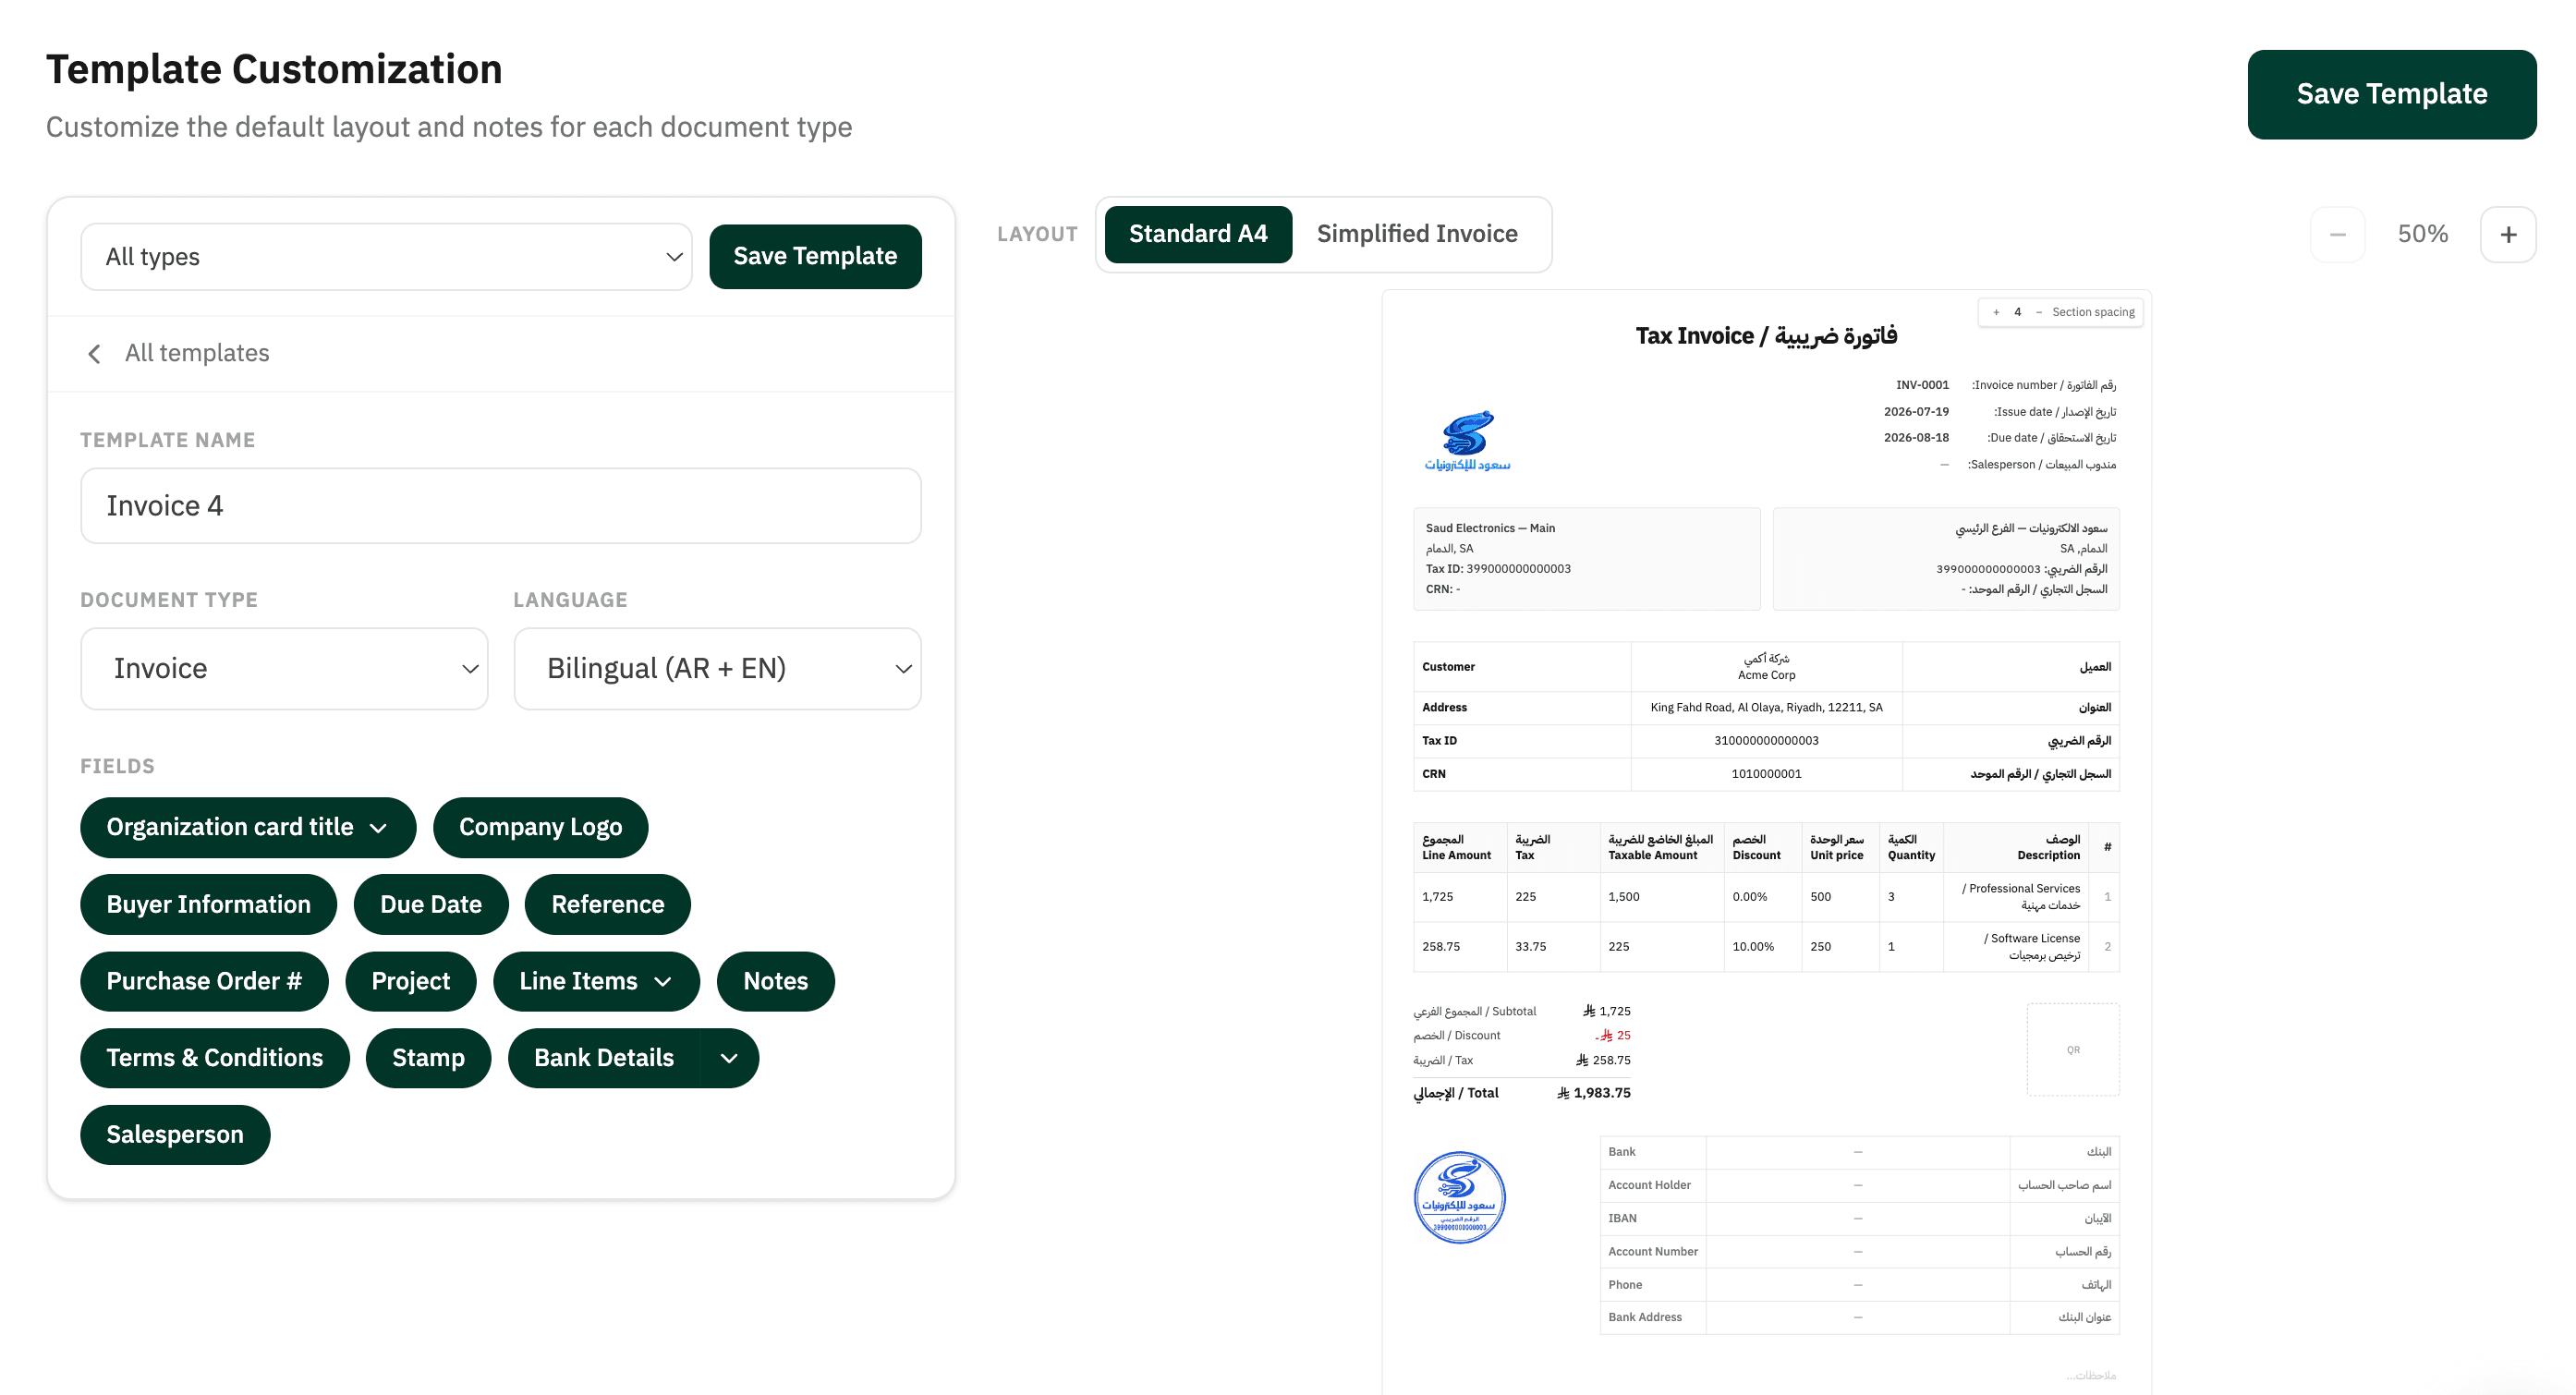Click Save Template beside the All types filter
2576x1395 pixels.
coord(815,256)
